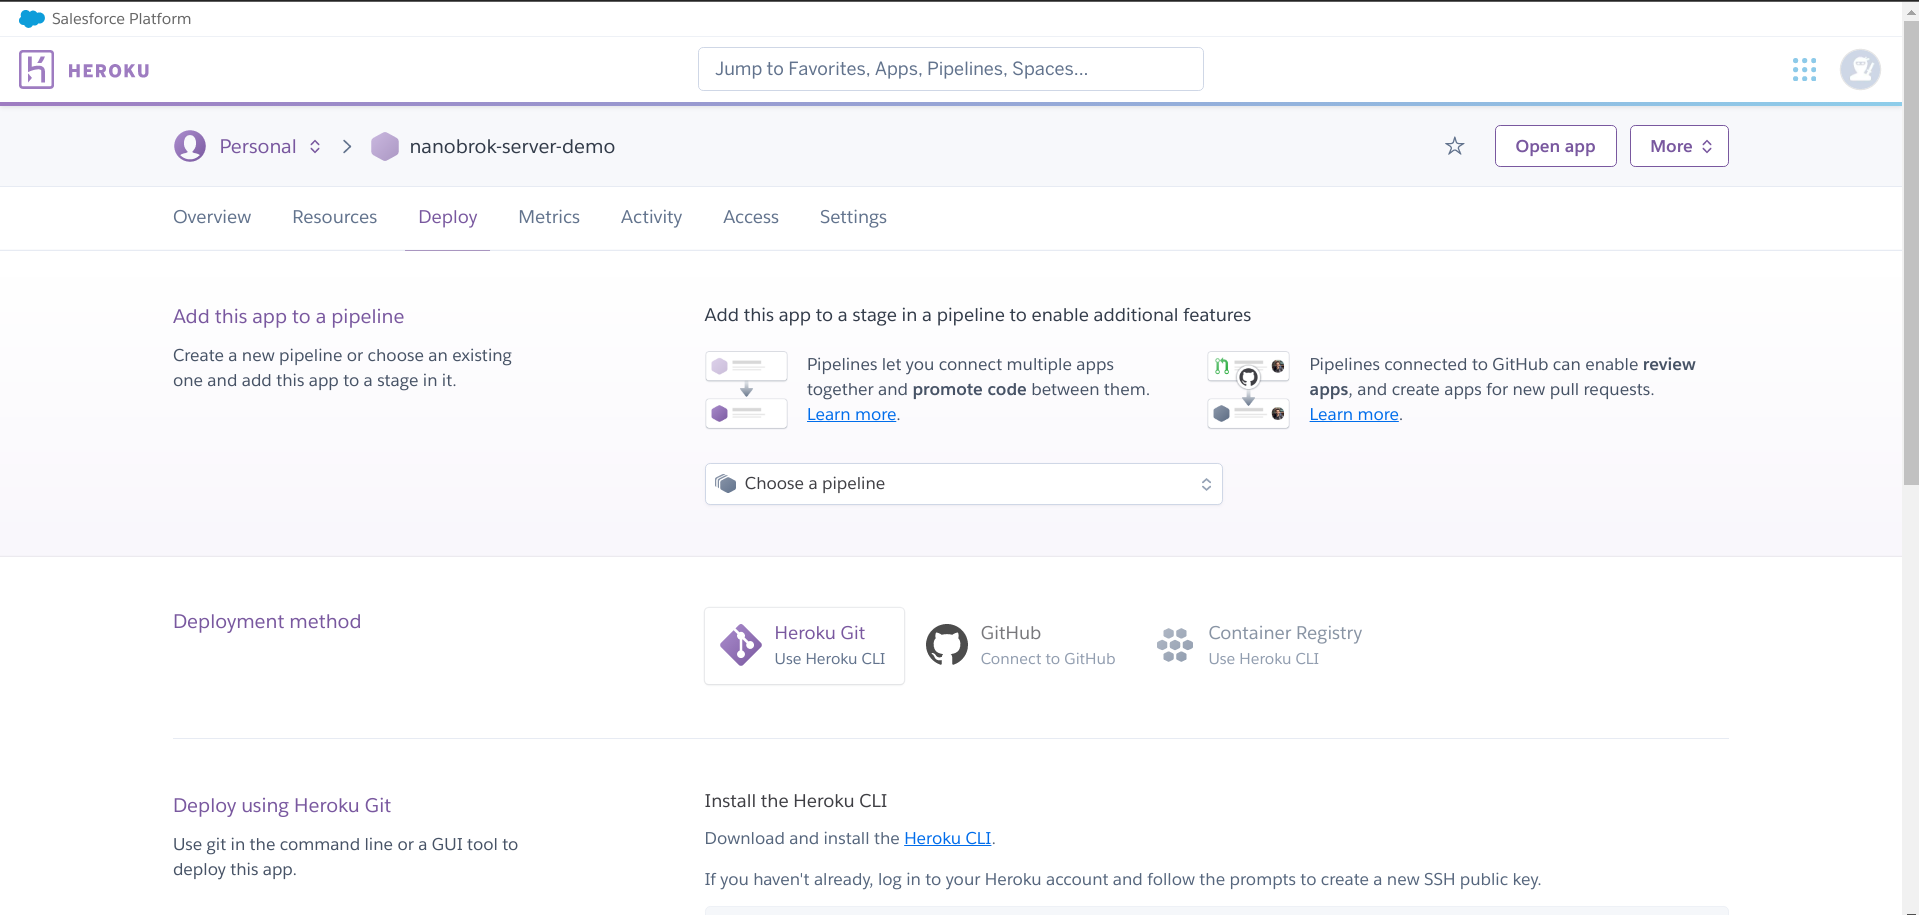Select Heroku Git deployment method
This screenshot has height=915, width=1919.
(804, 646)
